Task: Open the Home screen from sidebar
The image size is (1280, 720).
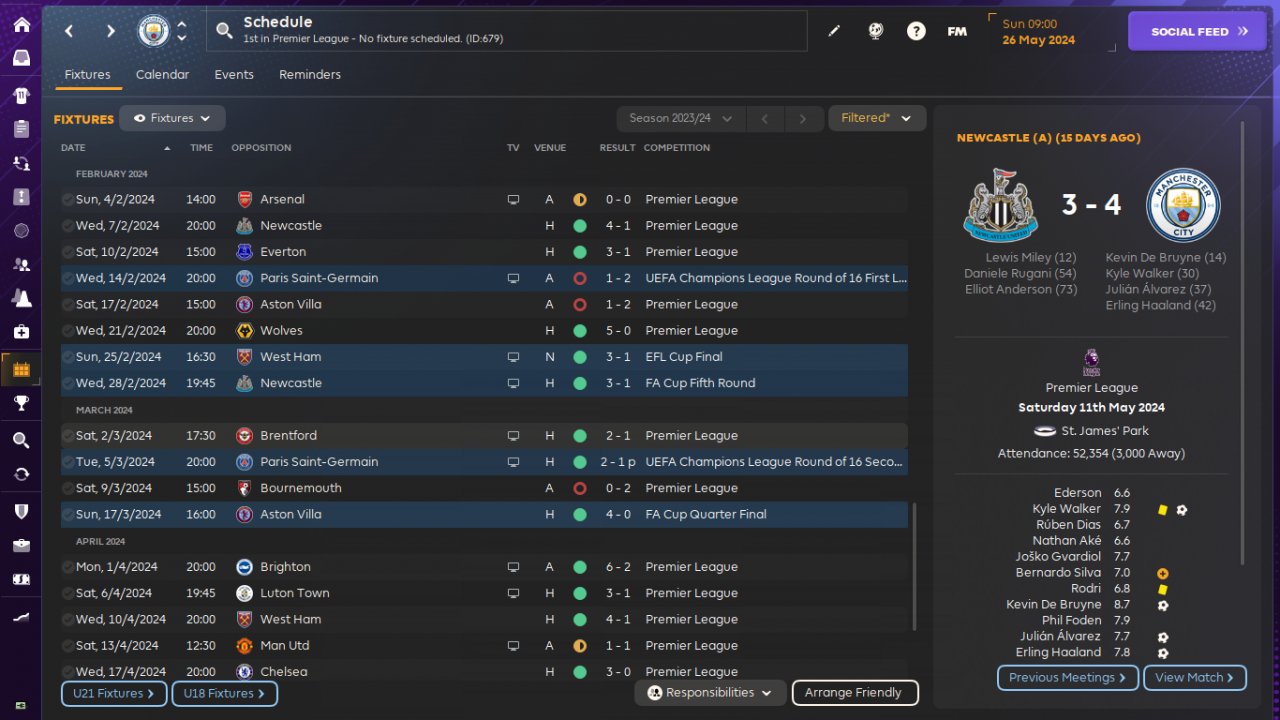Action: pos(21,25)
